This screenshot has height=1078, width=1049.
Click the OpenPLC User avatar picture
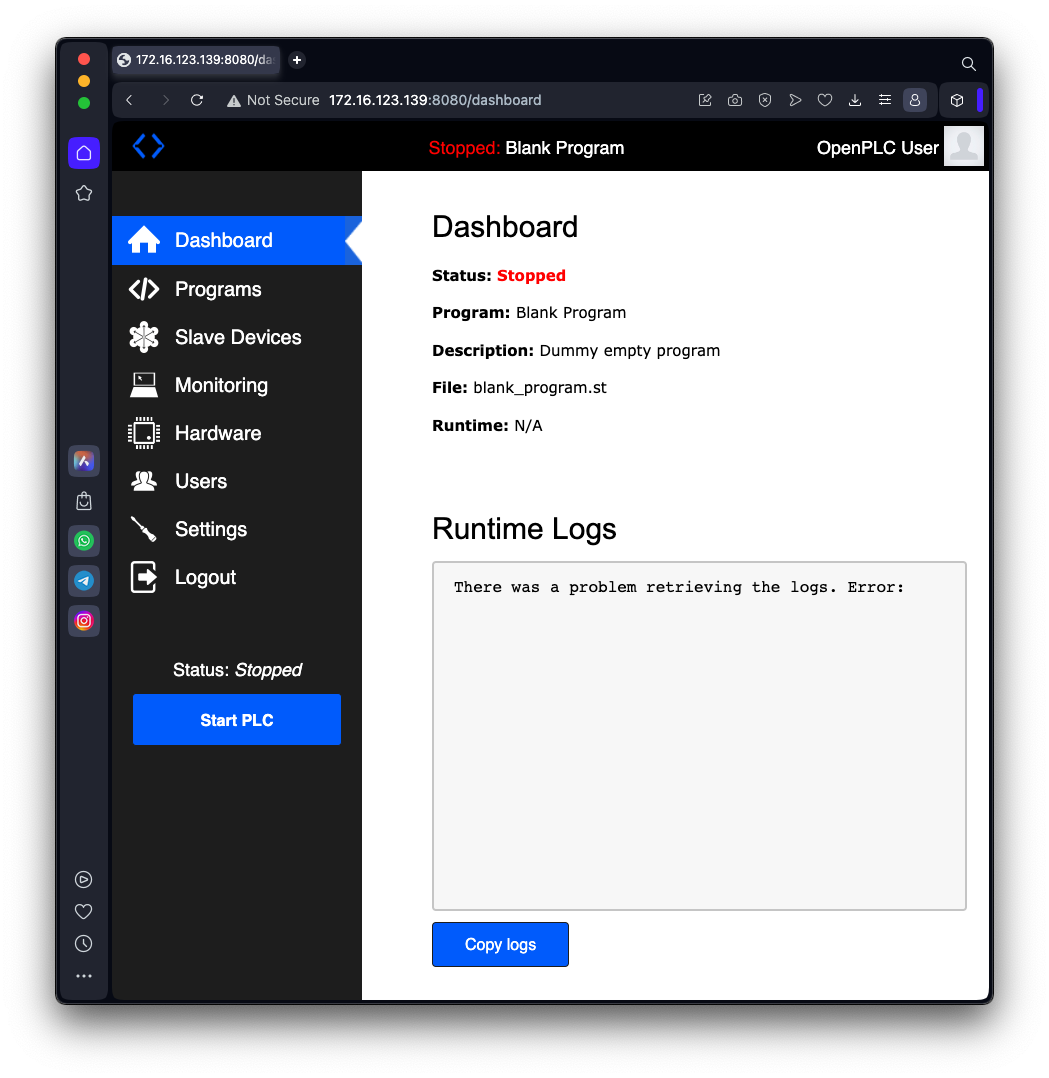(x=964, y=146)
